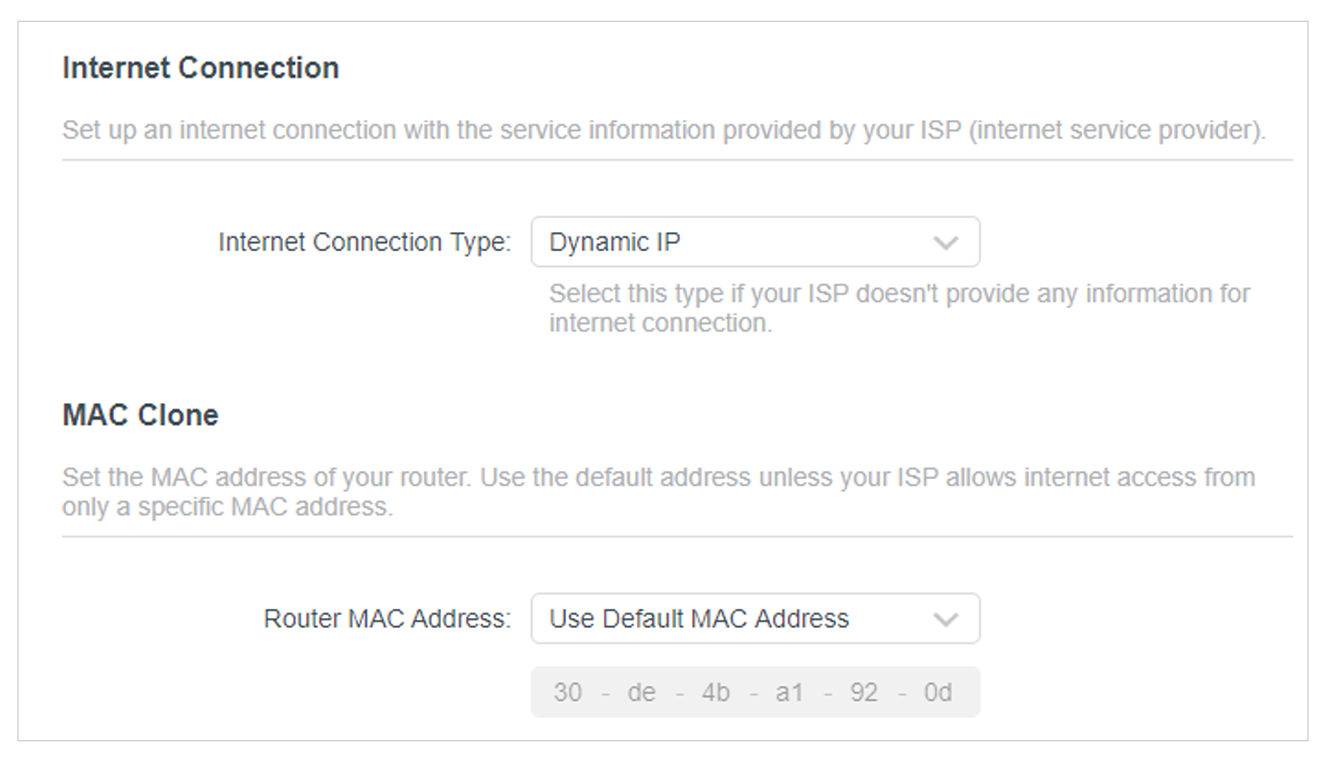The width and height of the screenshot is (1340, 762).
Task: Click the dash separator between "30" and "de"
Action: click(x=604, y=693)
